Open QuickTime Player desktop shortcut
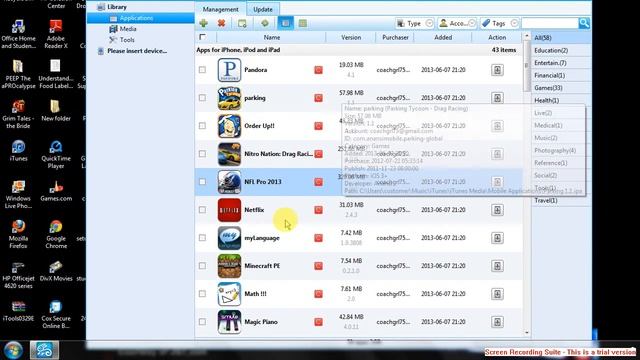 click(56, 155)
